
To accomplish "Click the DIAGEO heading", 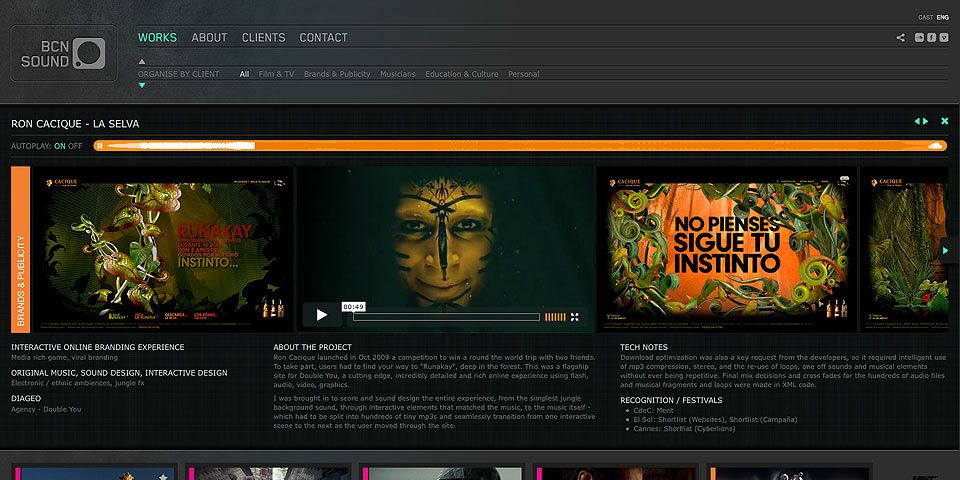I will pyautogui.click(x=26, y=399).
